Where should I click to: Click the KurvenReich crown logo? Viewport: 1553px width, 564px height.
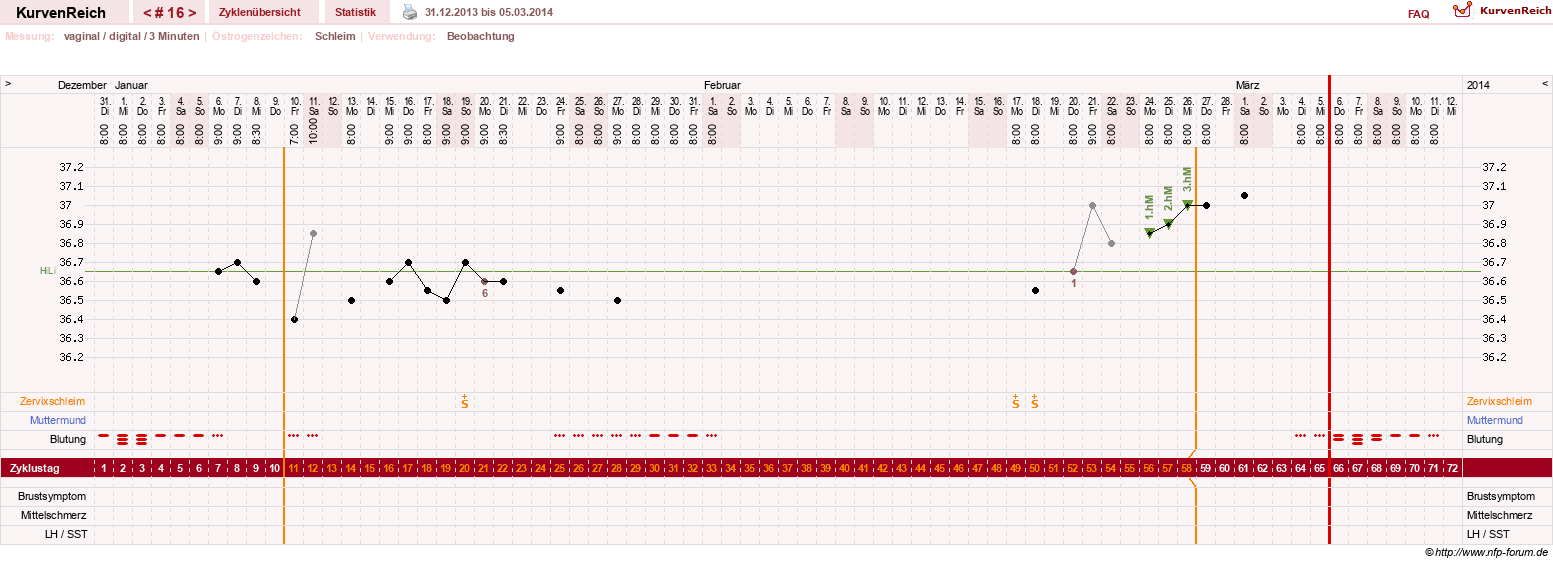click(1463, 11)
